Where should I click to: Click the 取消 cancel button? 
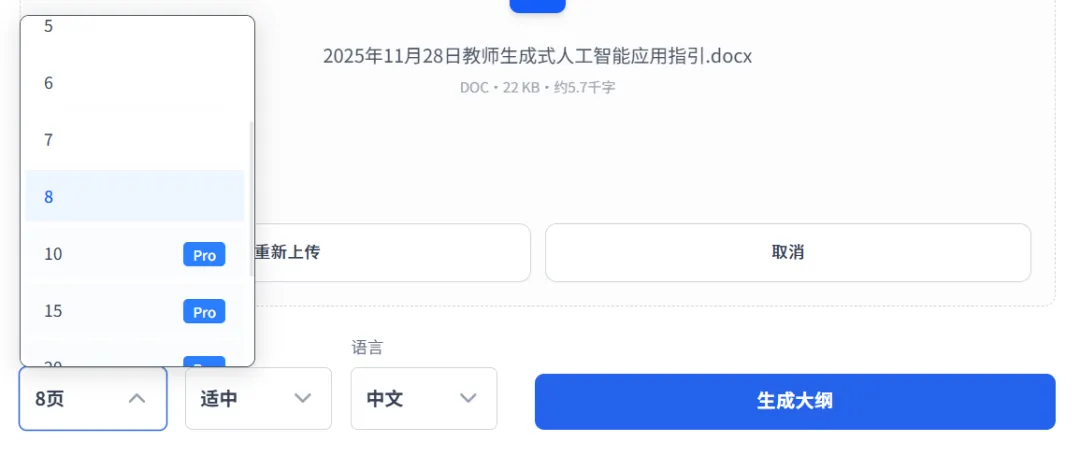(788, 252)
